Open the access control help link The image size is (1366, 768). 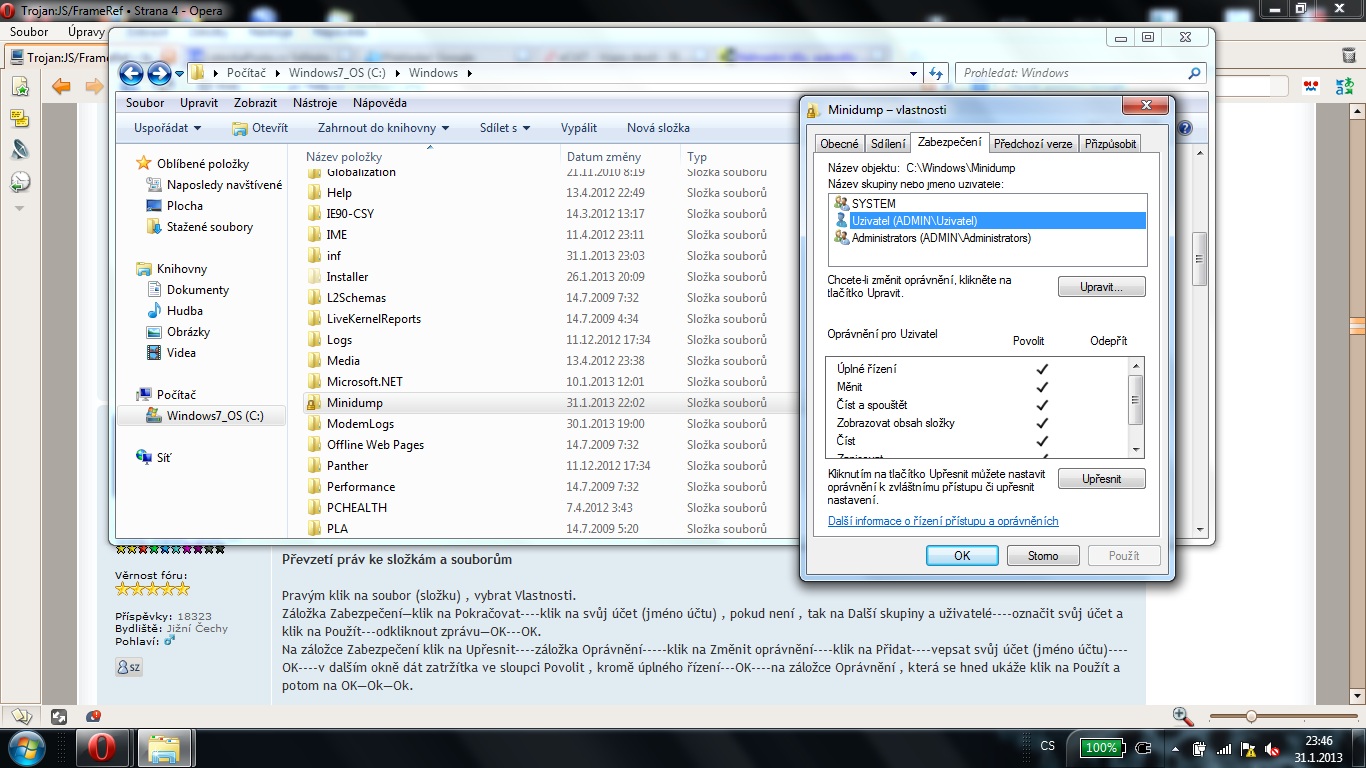click(943, 521)
